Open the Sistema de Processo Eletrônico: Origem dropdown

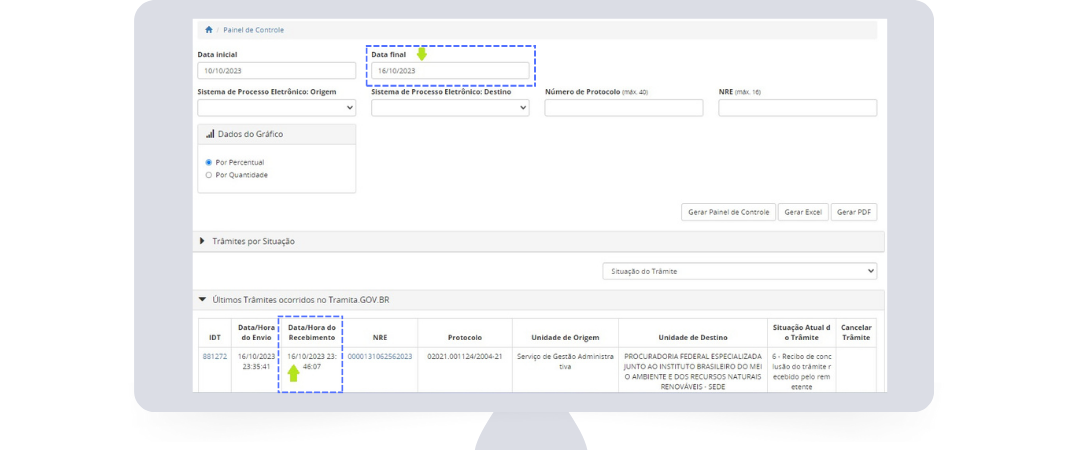pos(276,108)
